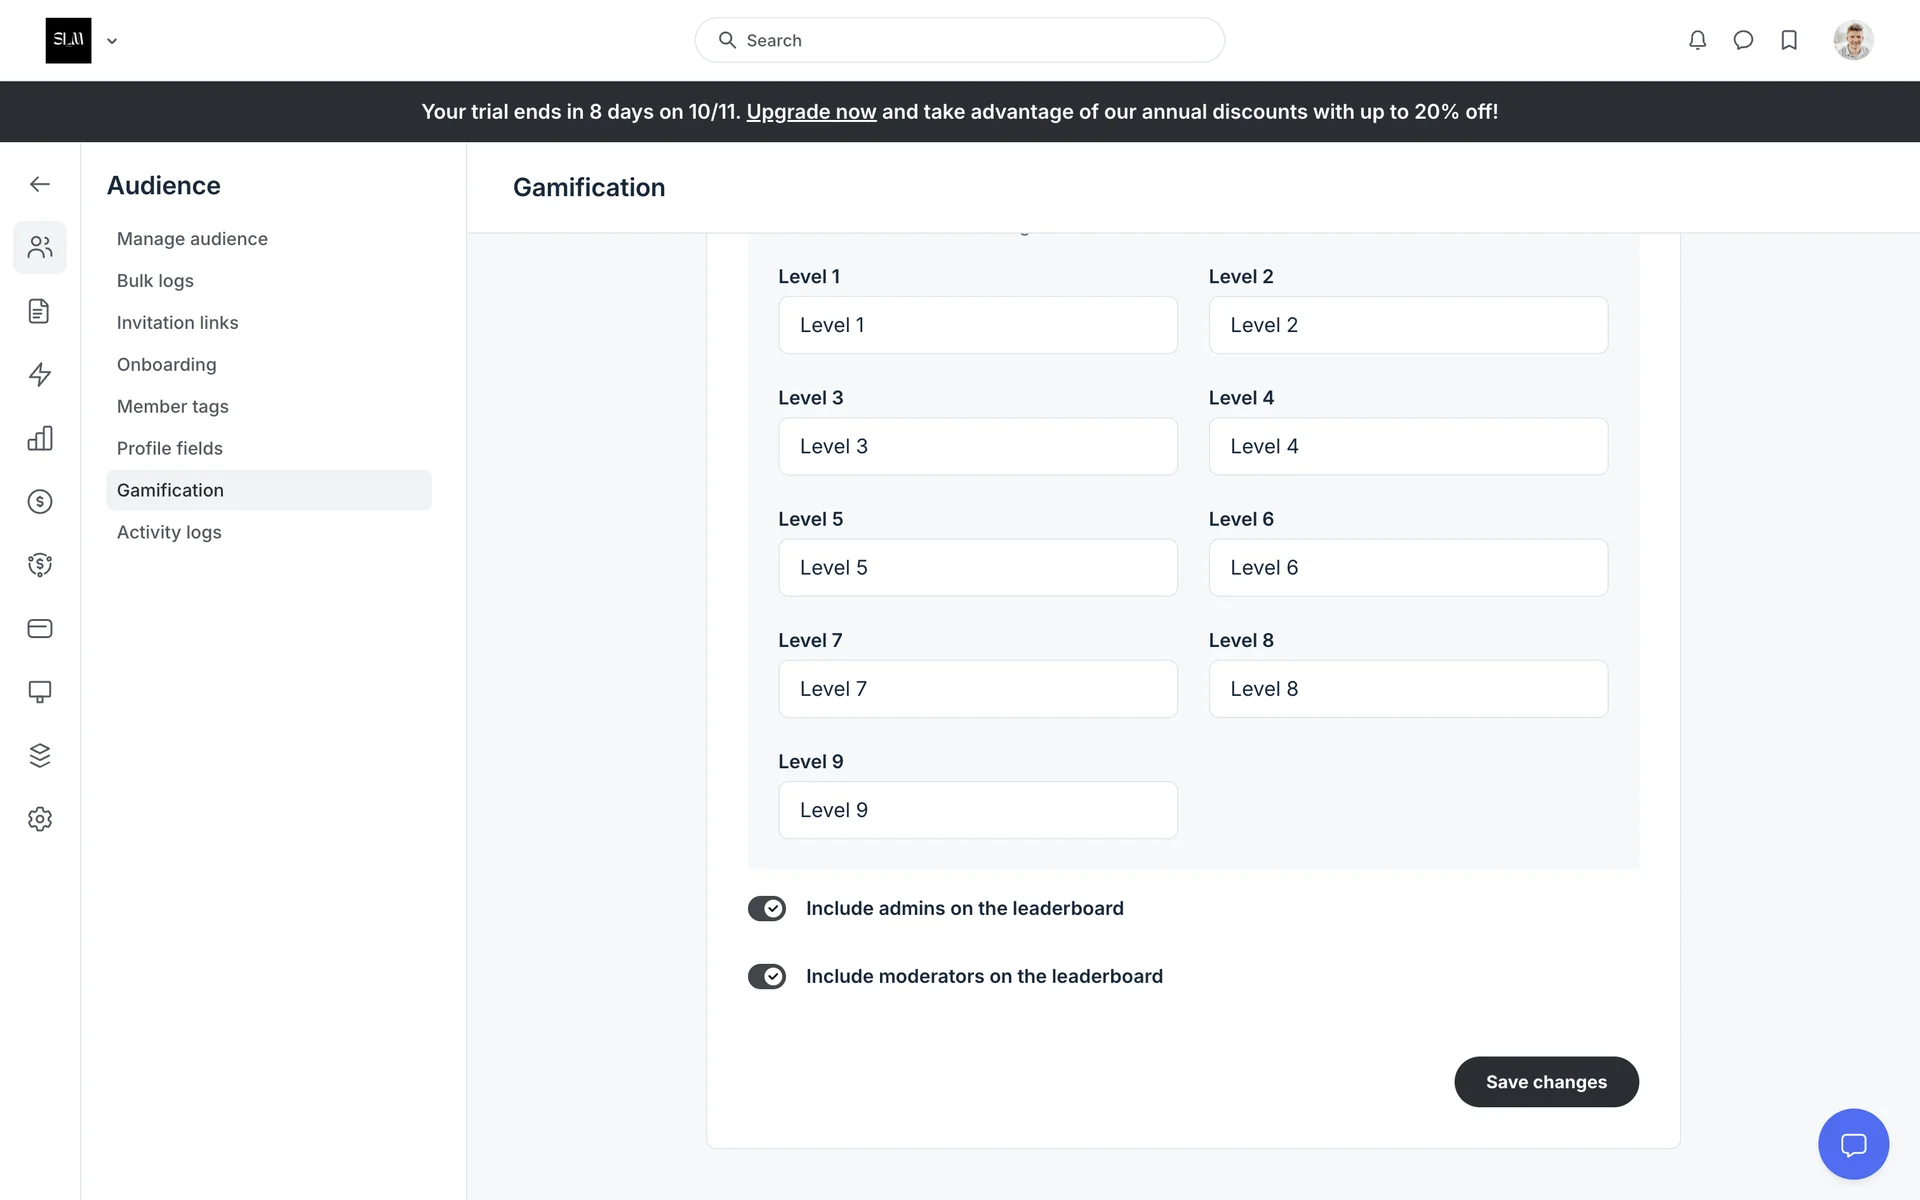The image size is (1920, 1200).
Task: Expand the community switcher dropdown arrow
Action: click(x=112, y=41)
